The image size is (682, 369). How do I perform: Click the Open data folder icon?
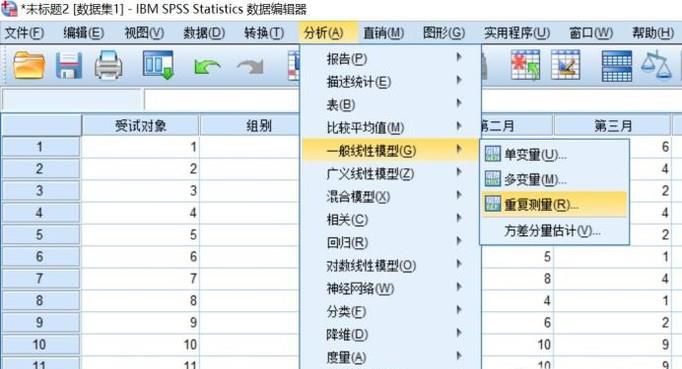[x=29, y=65]
